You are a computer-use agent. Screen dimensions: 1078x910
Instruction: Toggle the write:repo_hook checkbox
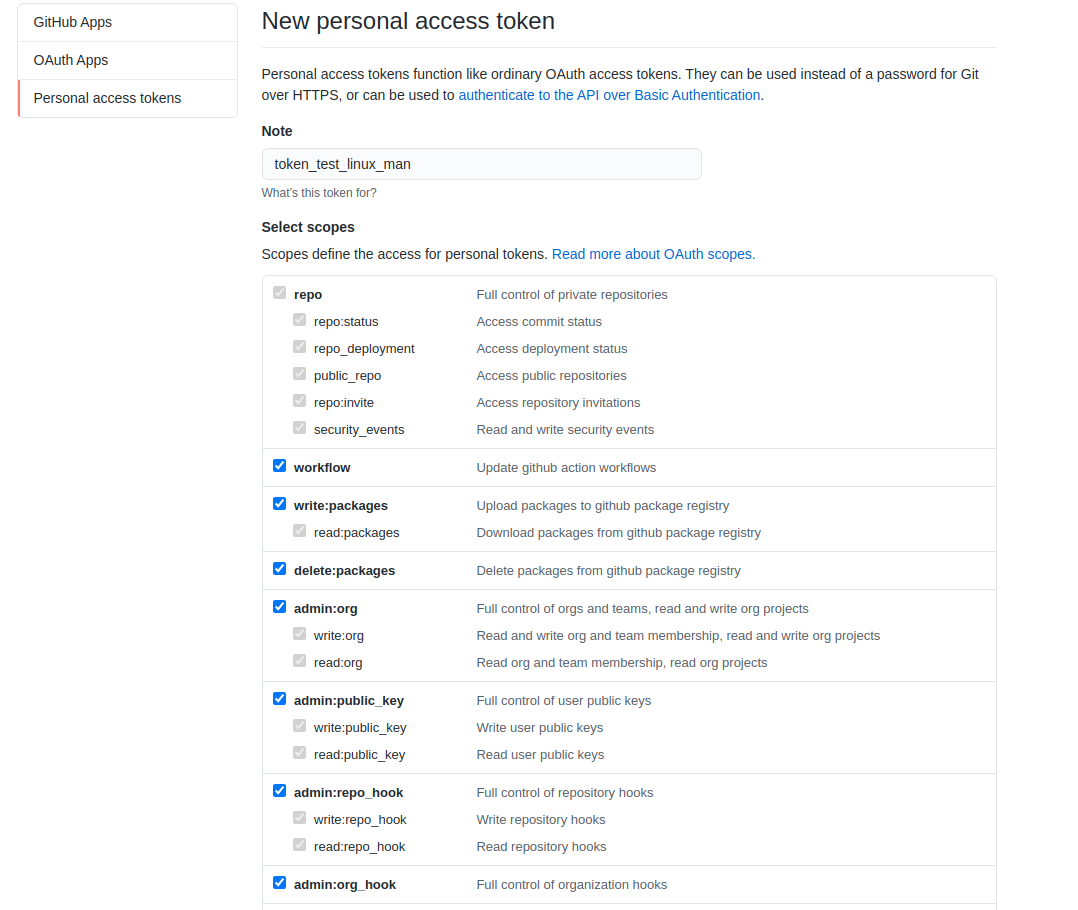tap(299, 817)
